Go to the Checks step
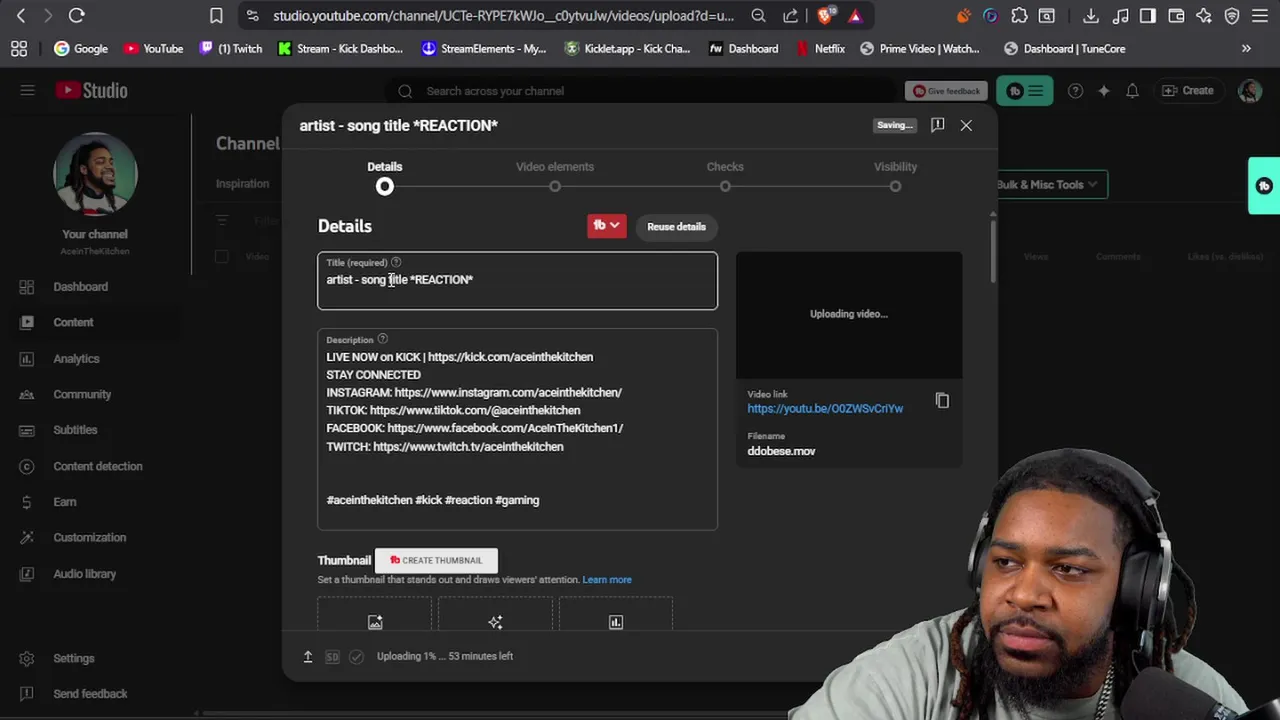The image size is (1280, 720). [725, 176]
